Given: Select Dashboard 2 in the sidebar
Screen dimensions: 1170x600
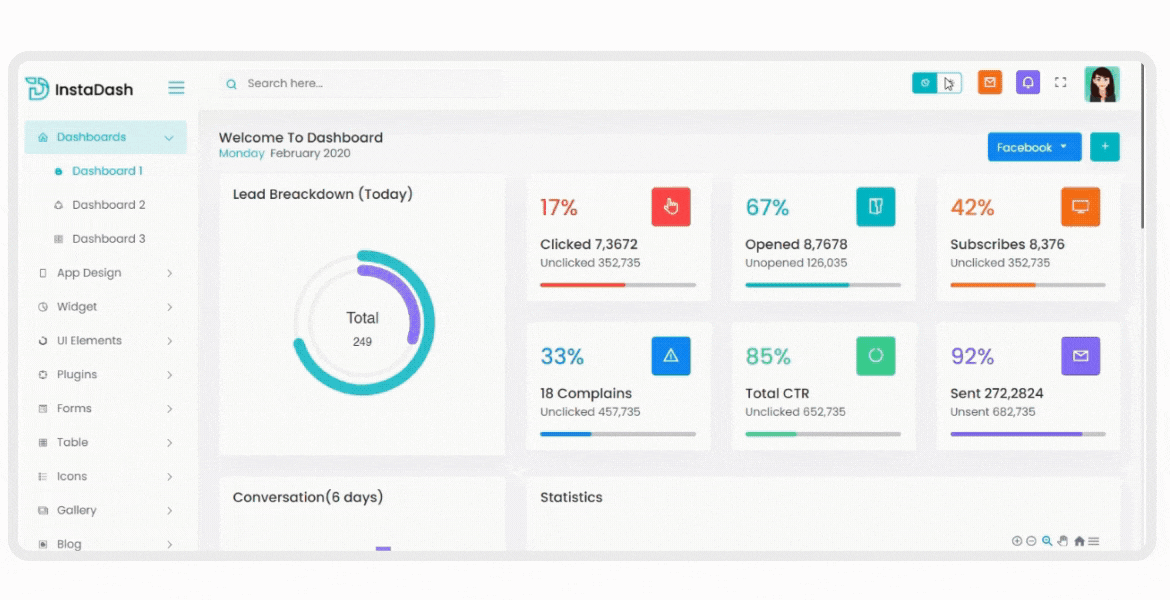Looking at the screenshot, I should (108, 205).
